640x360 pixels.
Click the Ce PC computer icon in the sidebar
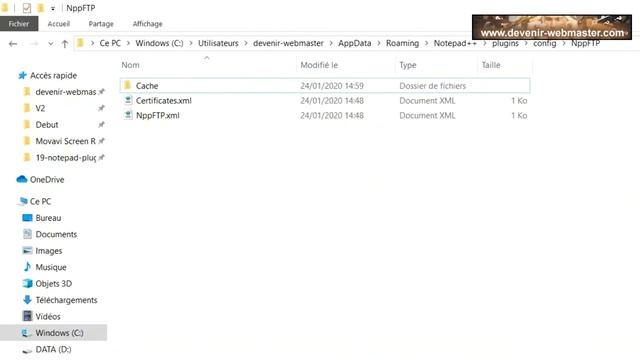tap(23, 201)
